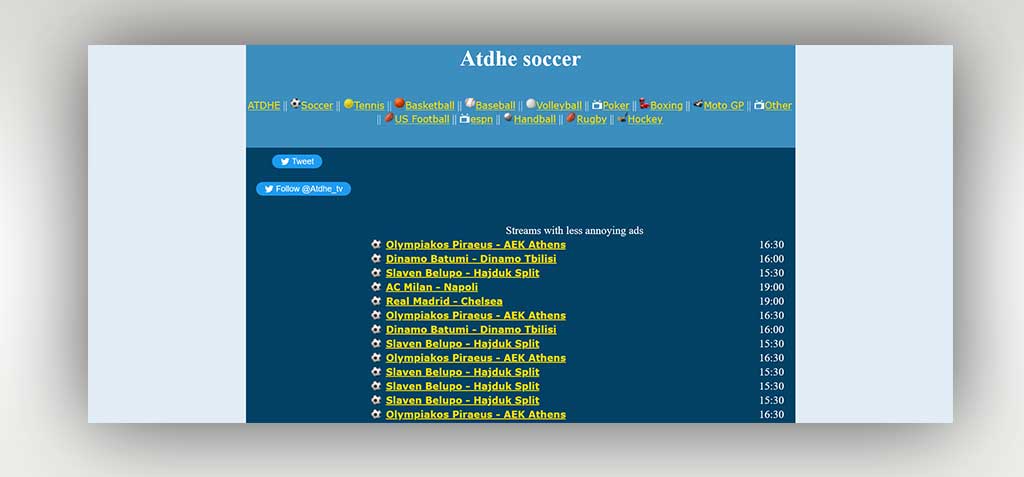This screenshot has width=1024, height=477.
Task: Click the 19:00 time in the AC Milan row
Action: [771, 287]
